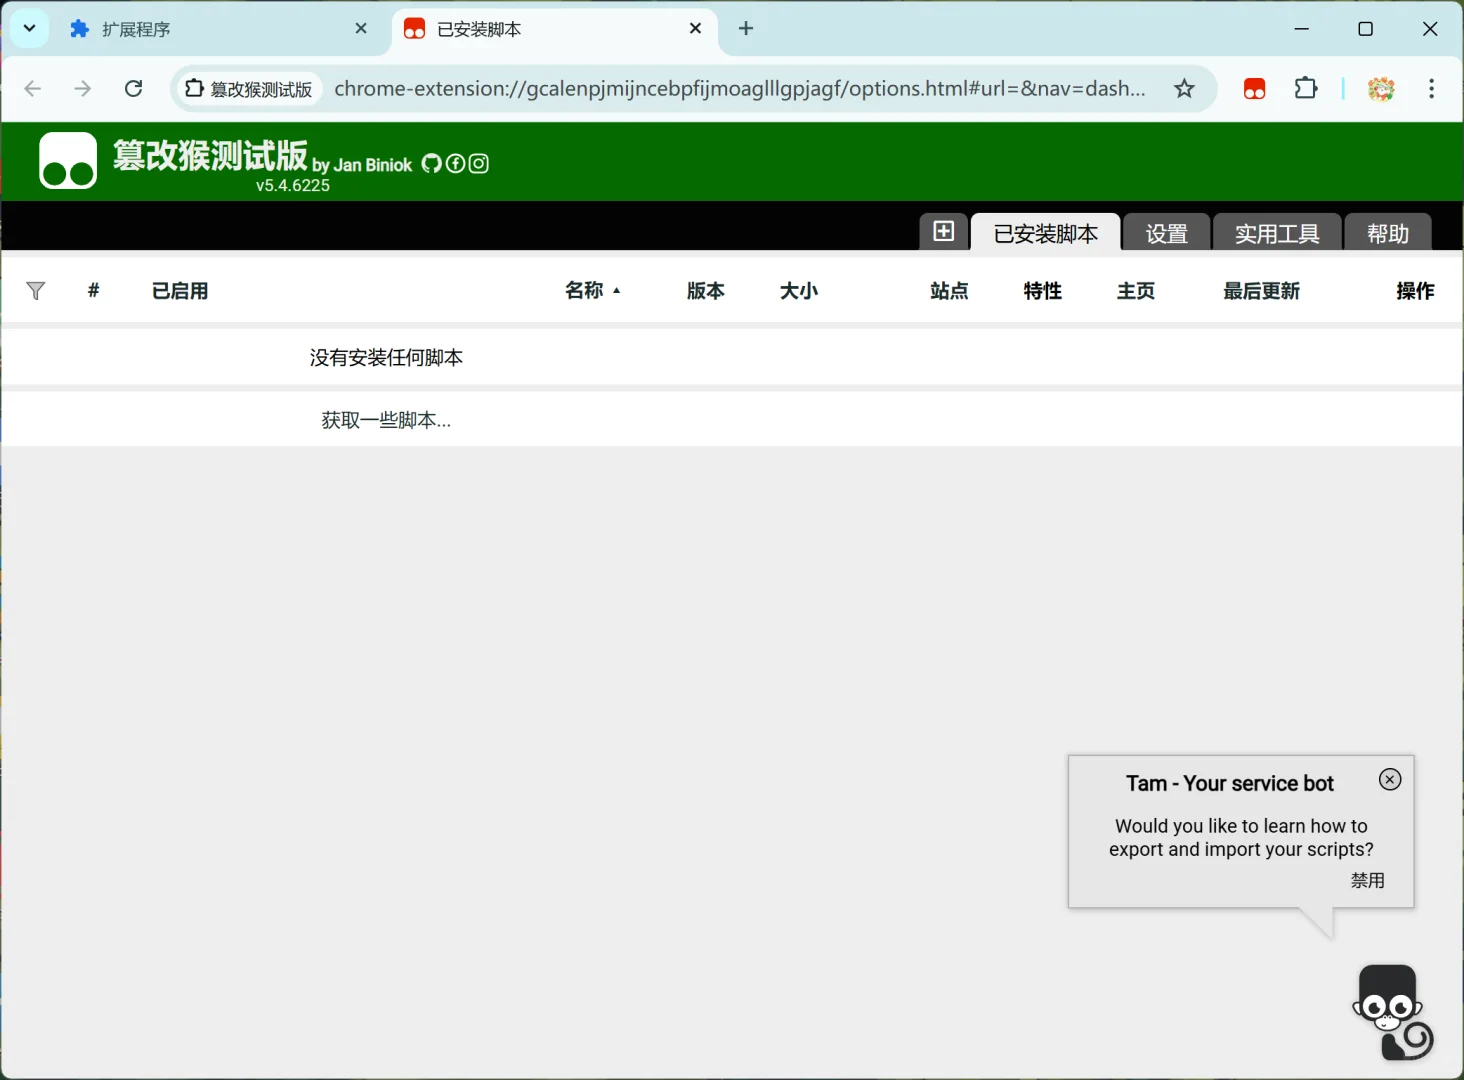Bookmark the page with the star icon

pos(1184,88)
